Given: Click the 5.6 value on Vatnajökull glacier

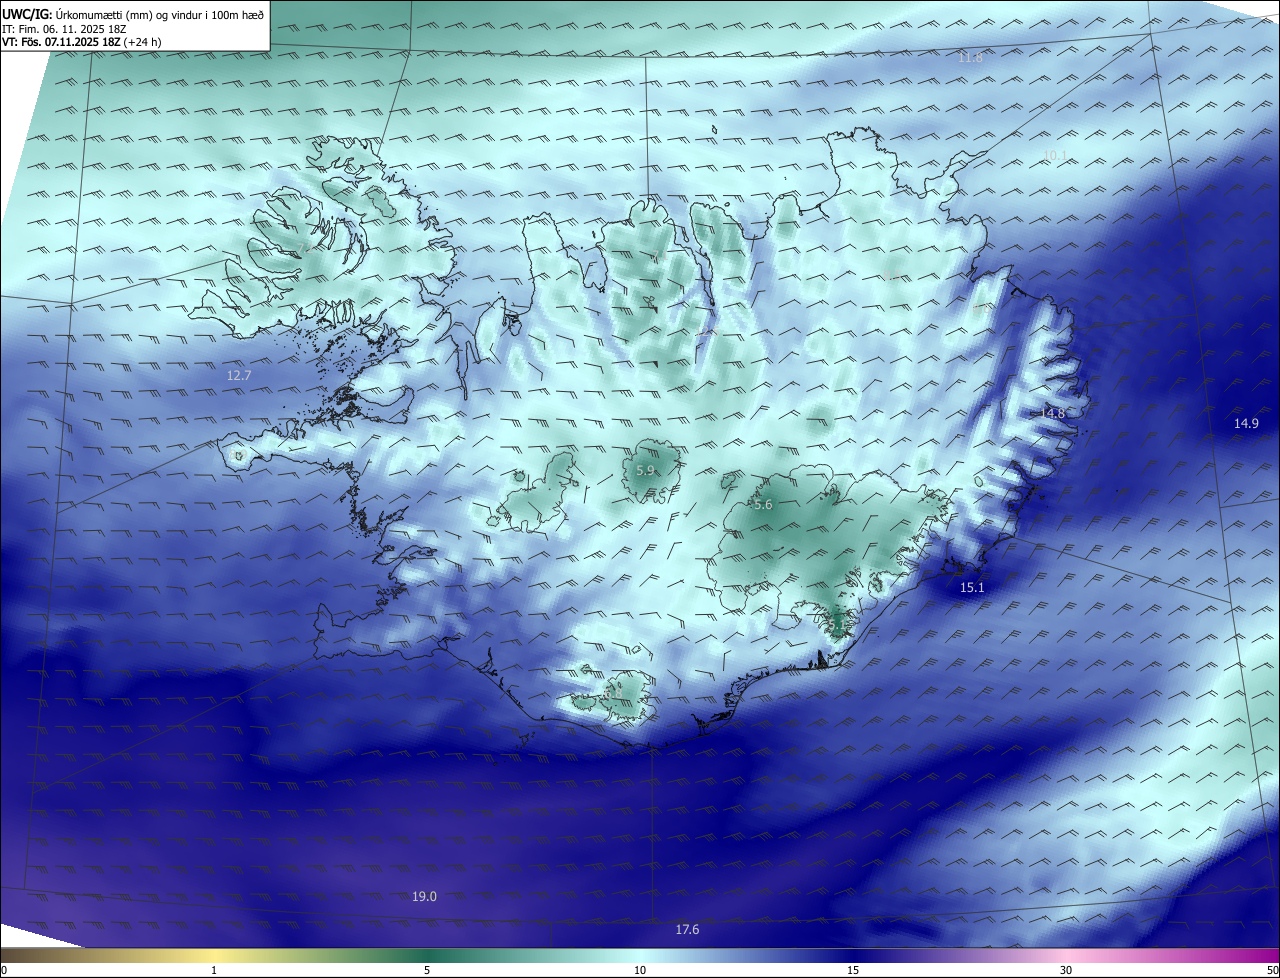Looking at the screenshot, I should [x=763, y=506].
